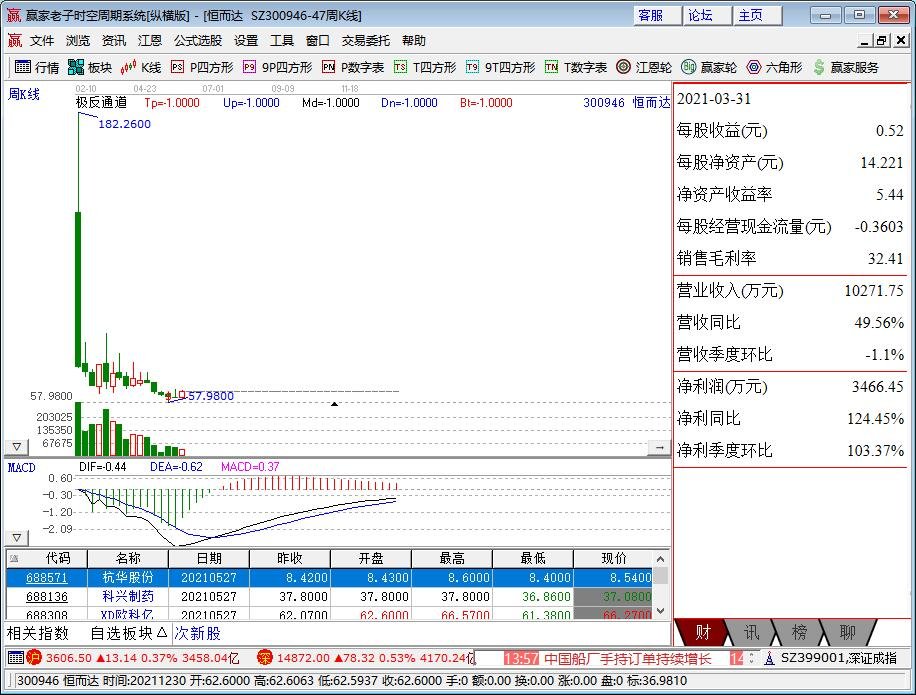Open the 9P四方形 tool
The width and height of the screenshot is (916, 695).
[x=277, y=67]
